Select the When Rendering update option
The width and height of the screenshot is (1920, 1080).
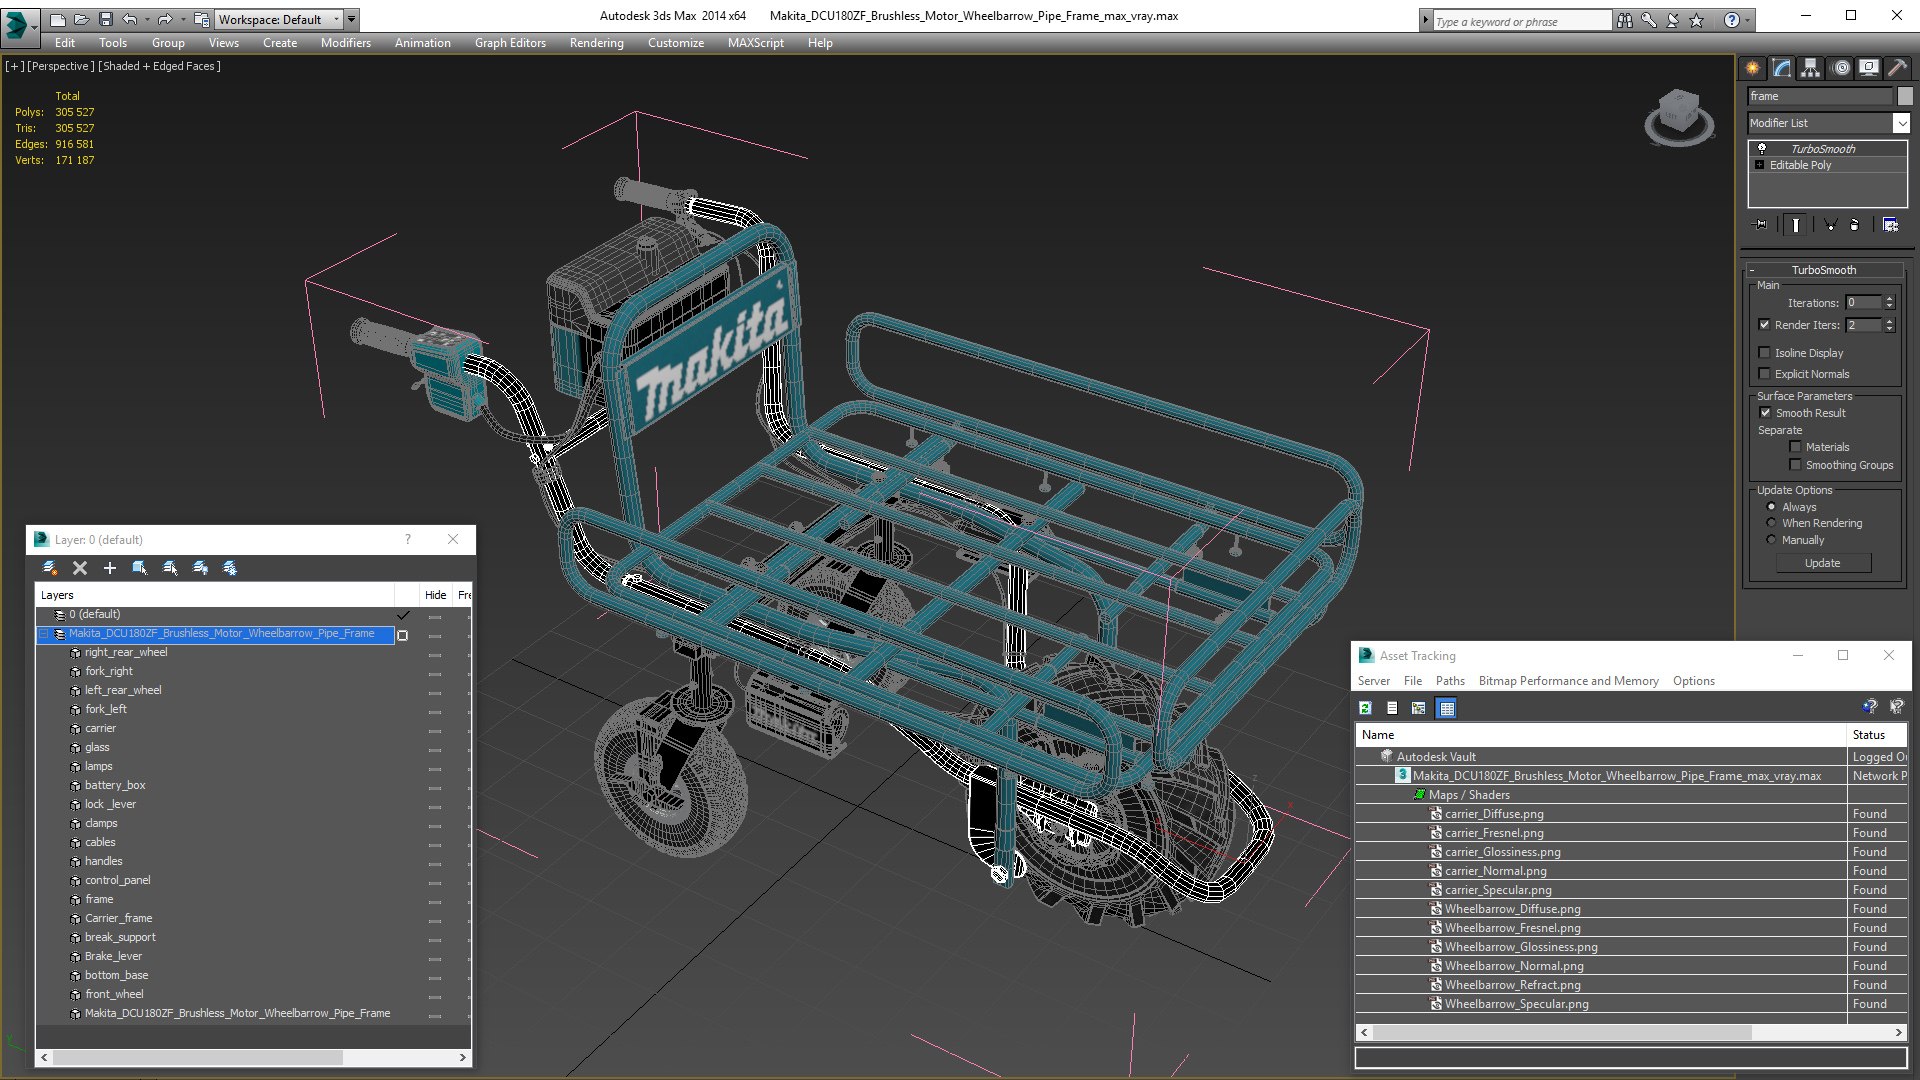(x=1771, y=523)
